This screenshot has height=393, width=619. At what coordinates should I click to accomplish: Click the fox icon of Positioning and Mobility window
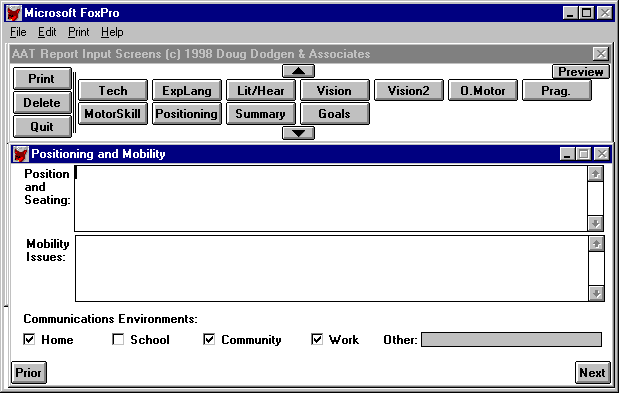click(x=20, y=154)
